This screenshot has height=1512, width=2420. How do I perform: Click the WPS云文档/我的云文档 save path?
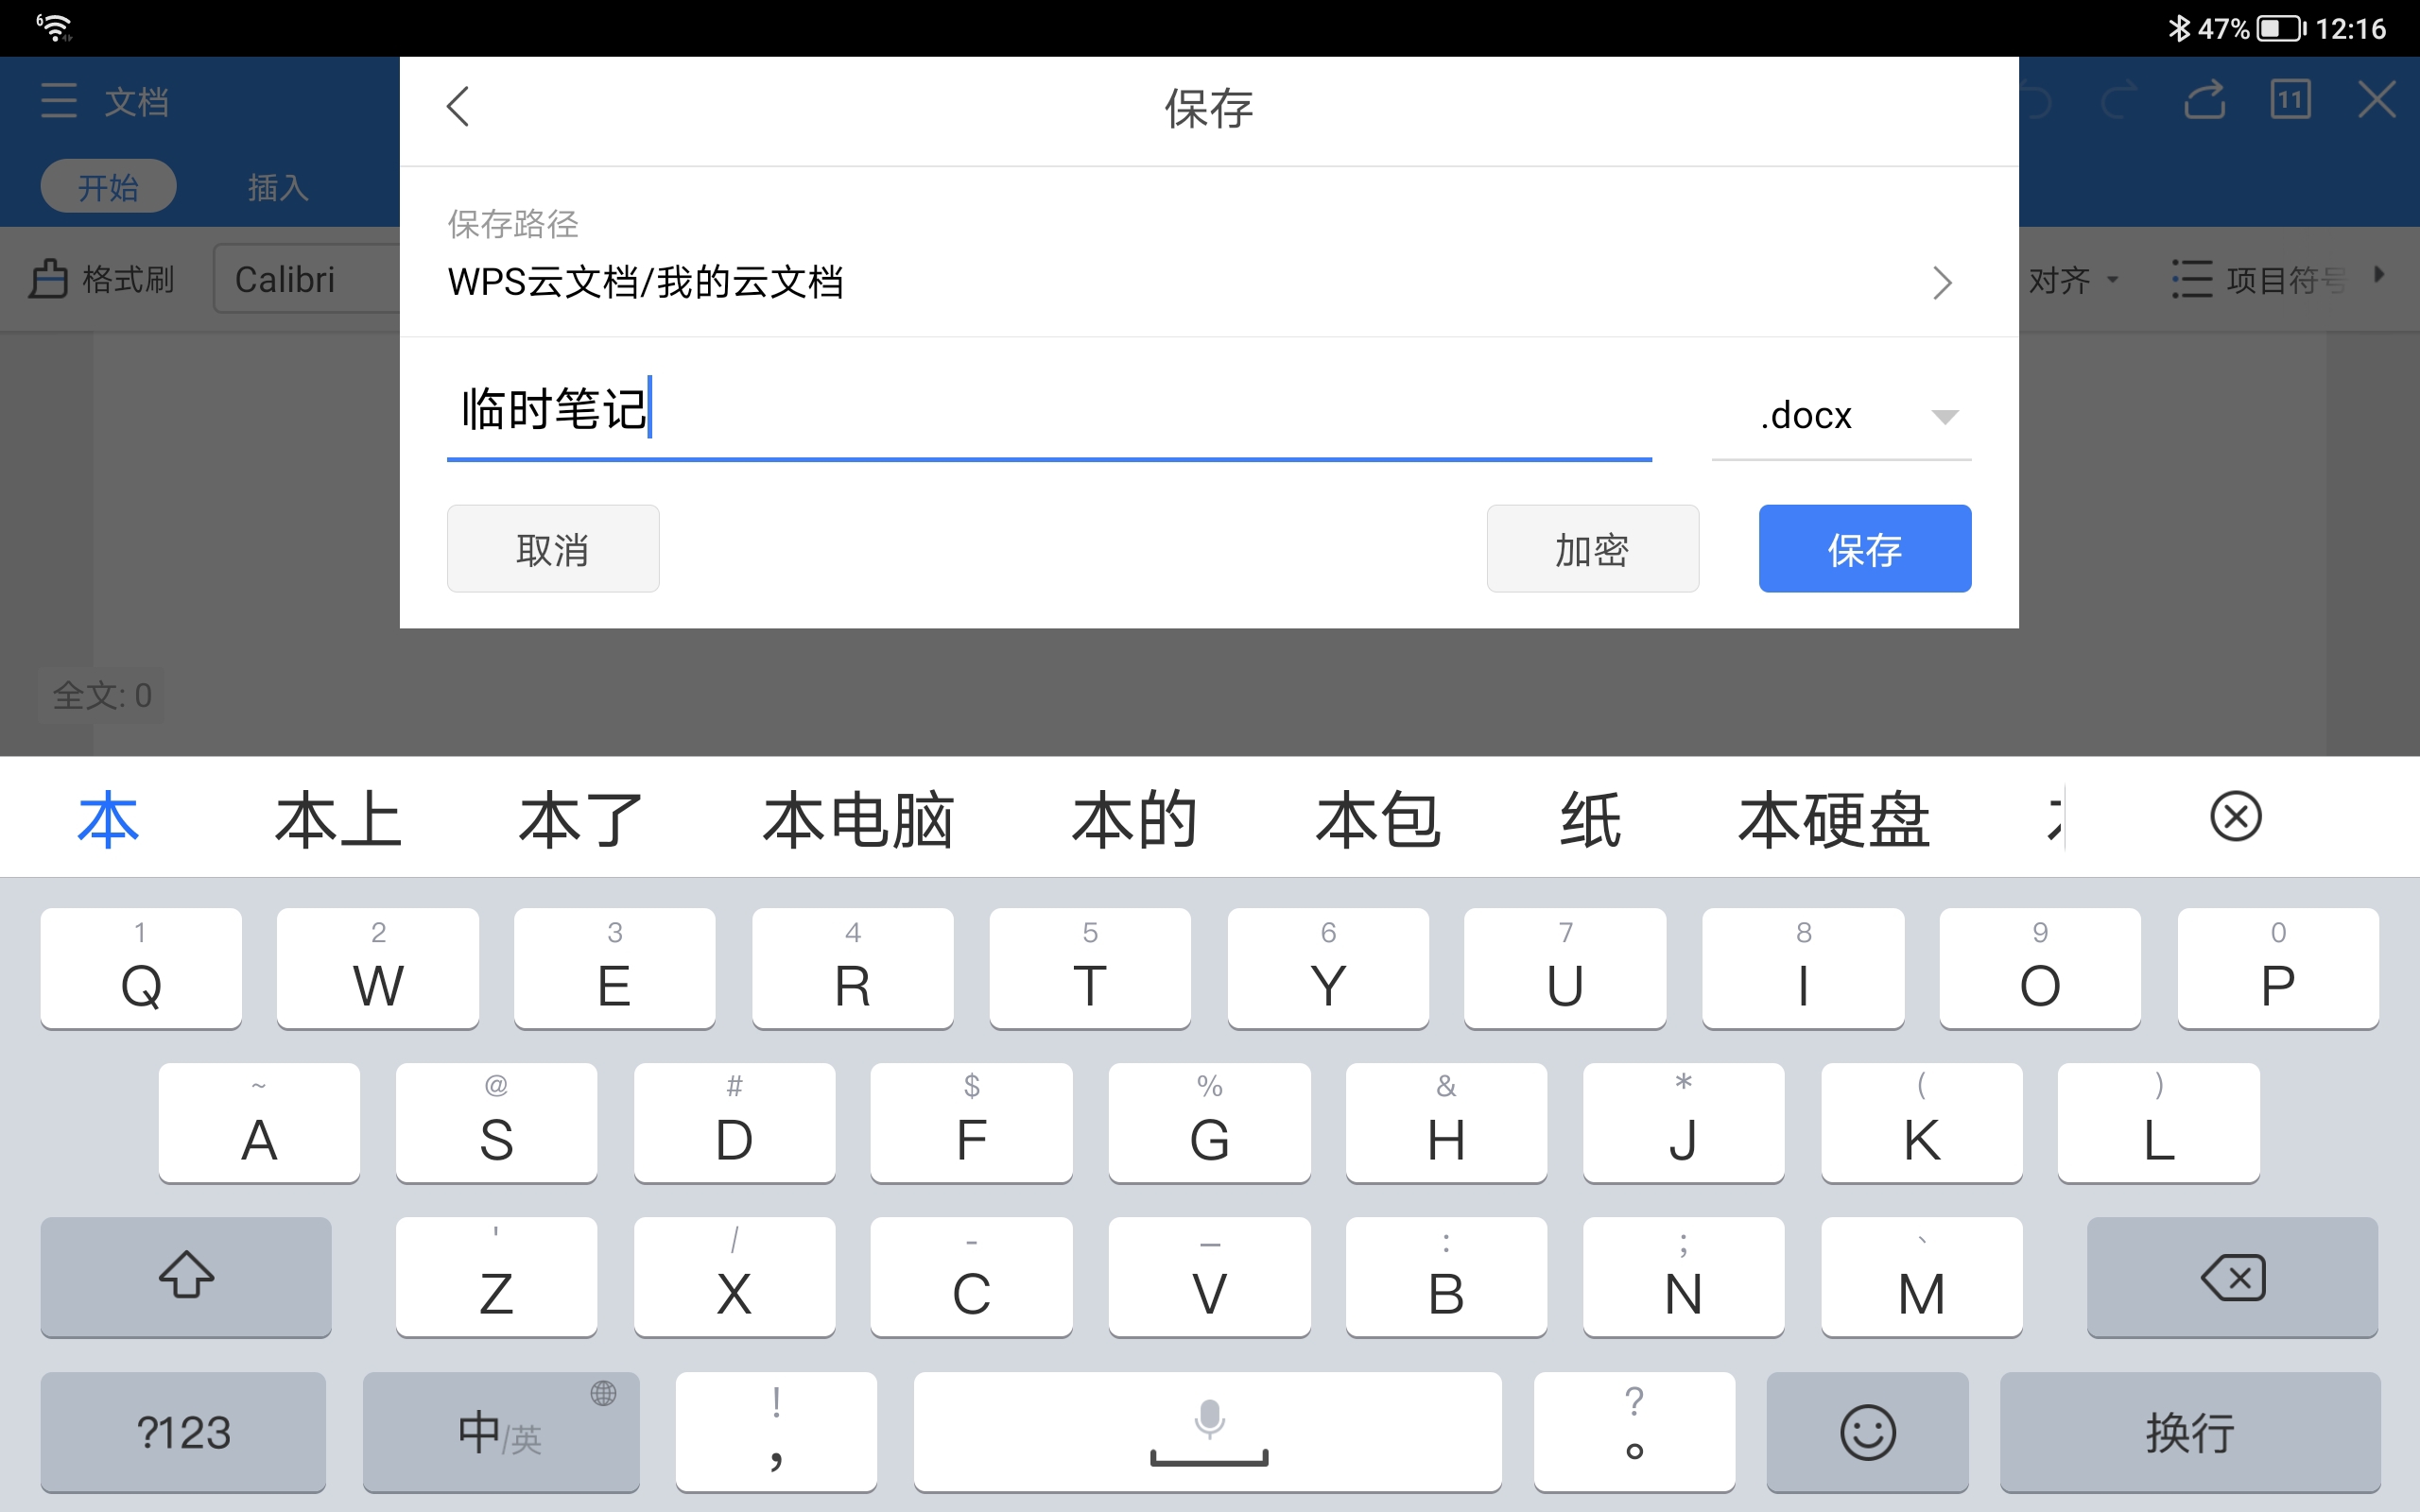click(x=645, y=282)
